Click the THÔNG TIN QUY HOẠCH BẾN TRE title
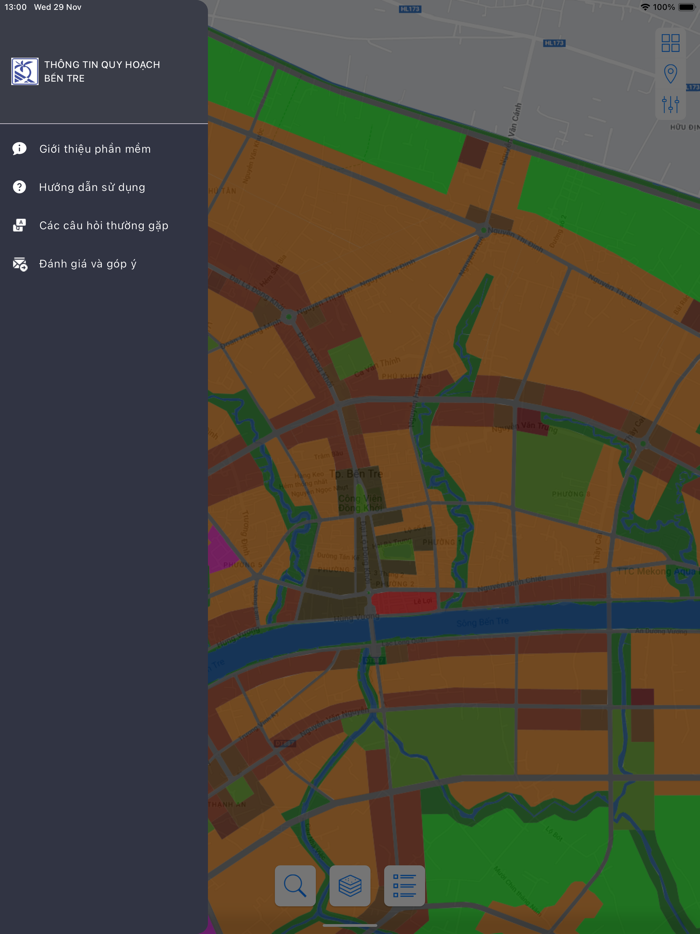The image size is (700, 934). (102, 71)
